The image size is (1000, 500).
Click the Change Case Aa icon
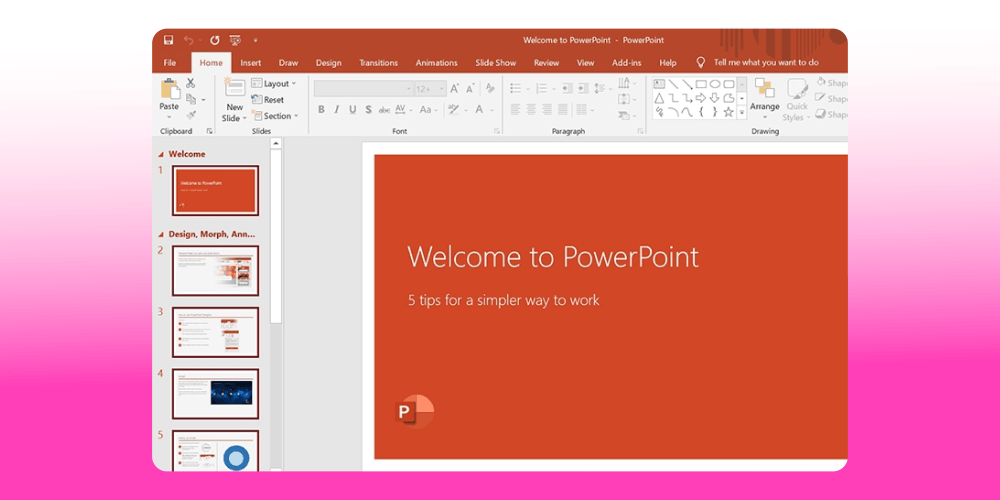pos(425,110)
